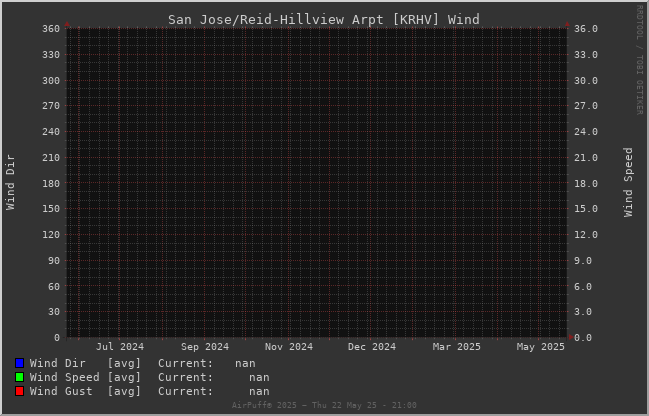Click the 240 value on left axis
This screenshot has height=416, width=649.
pos(51,132)
